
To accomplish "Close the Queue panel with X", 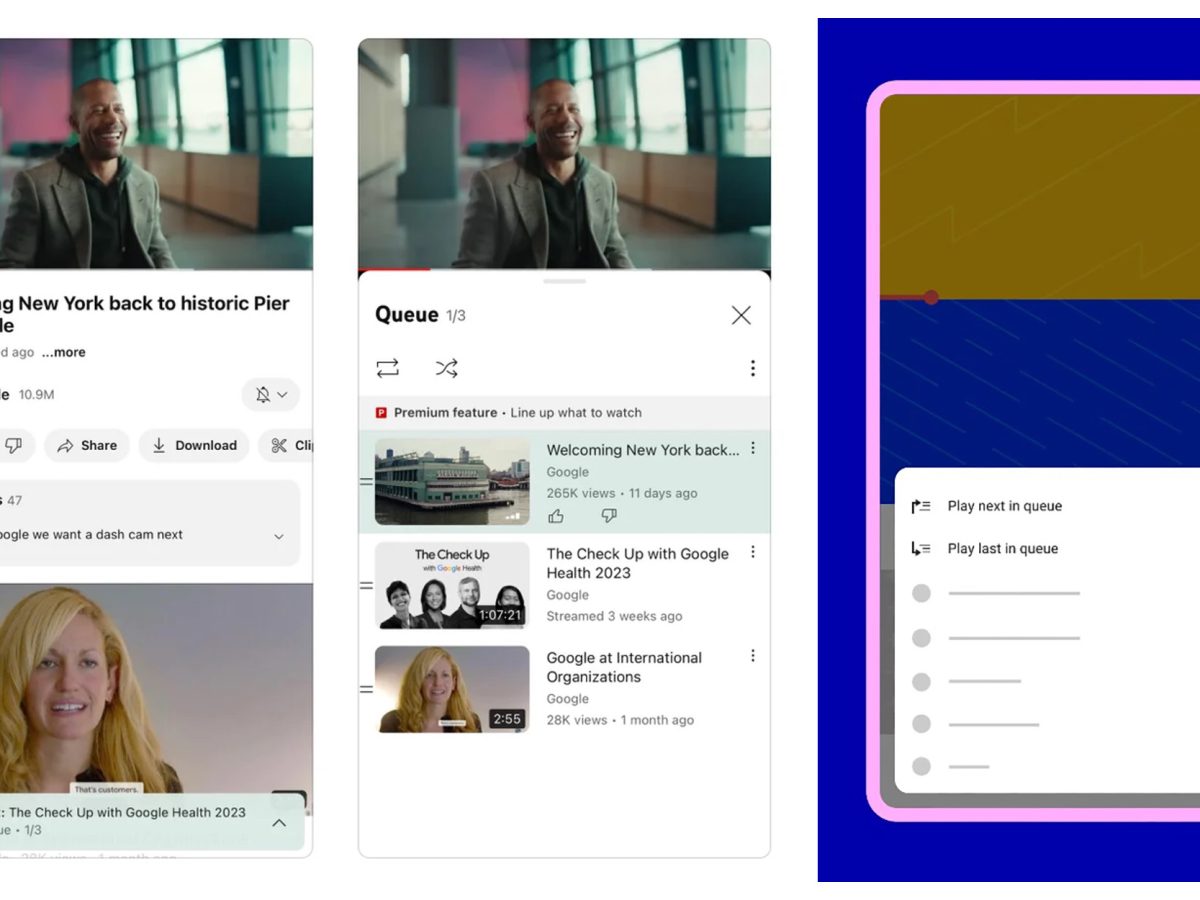I will coord(741,316).
